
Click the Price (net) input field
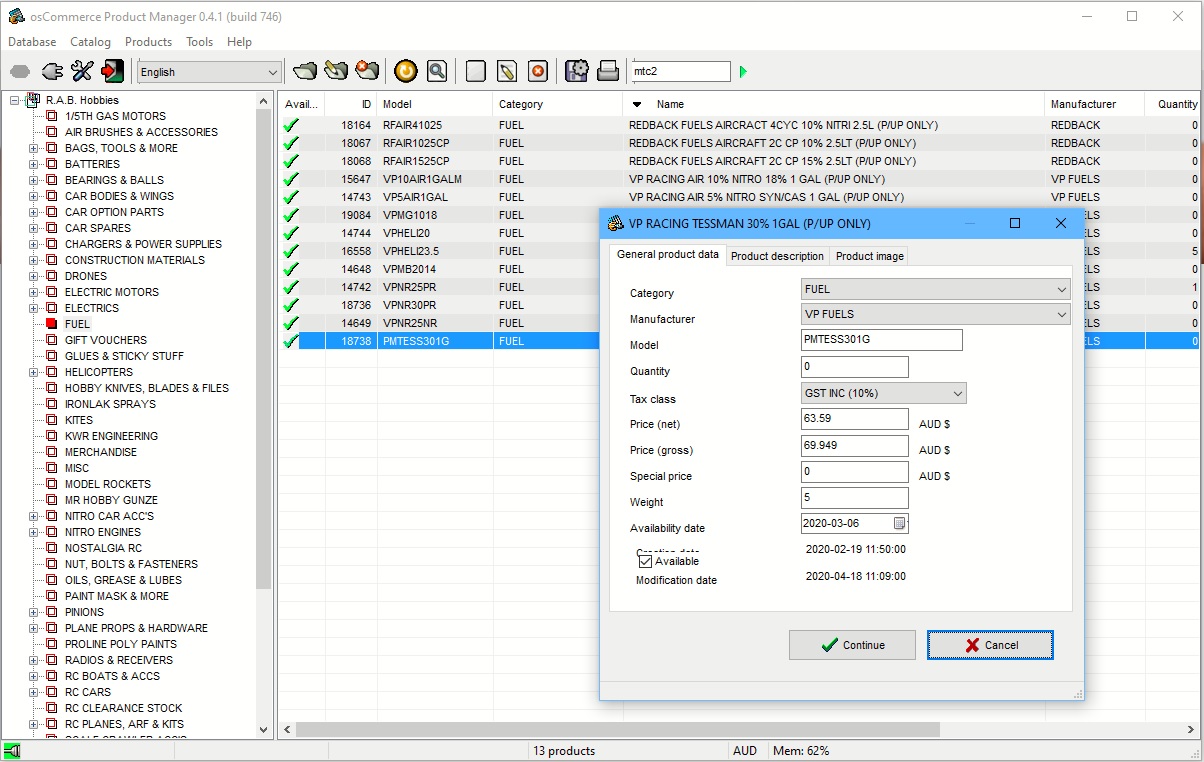(x=855, y=419)
